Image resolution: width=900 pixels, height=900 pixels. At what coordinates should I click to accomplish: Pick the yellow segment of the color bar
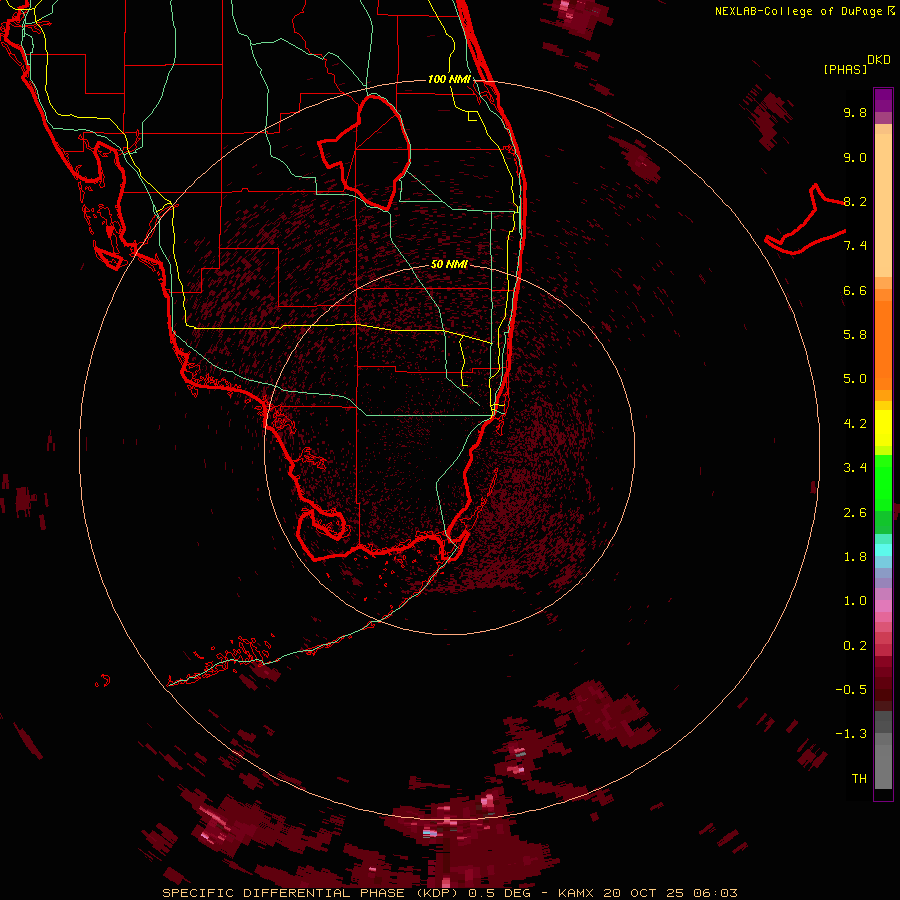(883, 428)
